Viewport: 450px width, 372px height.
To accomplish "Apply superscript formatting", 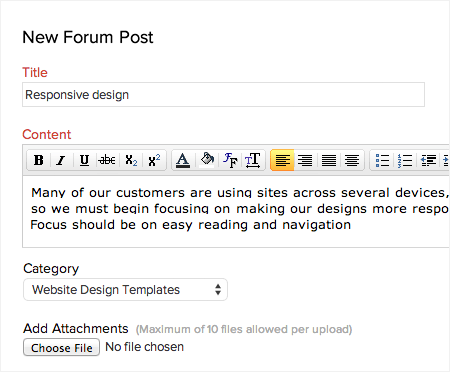I will 154,160.
